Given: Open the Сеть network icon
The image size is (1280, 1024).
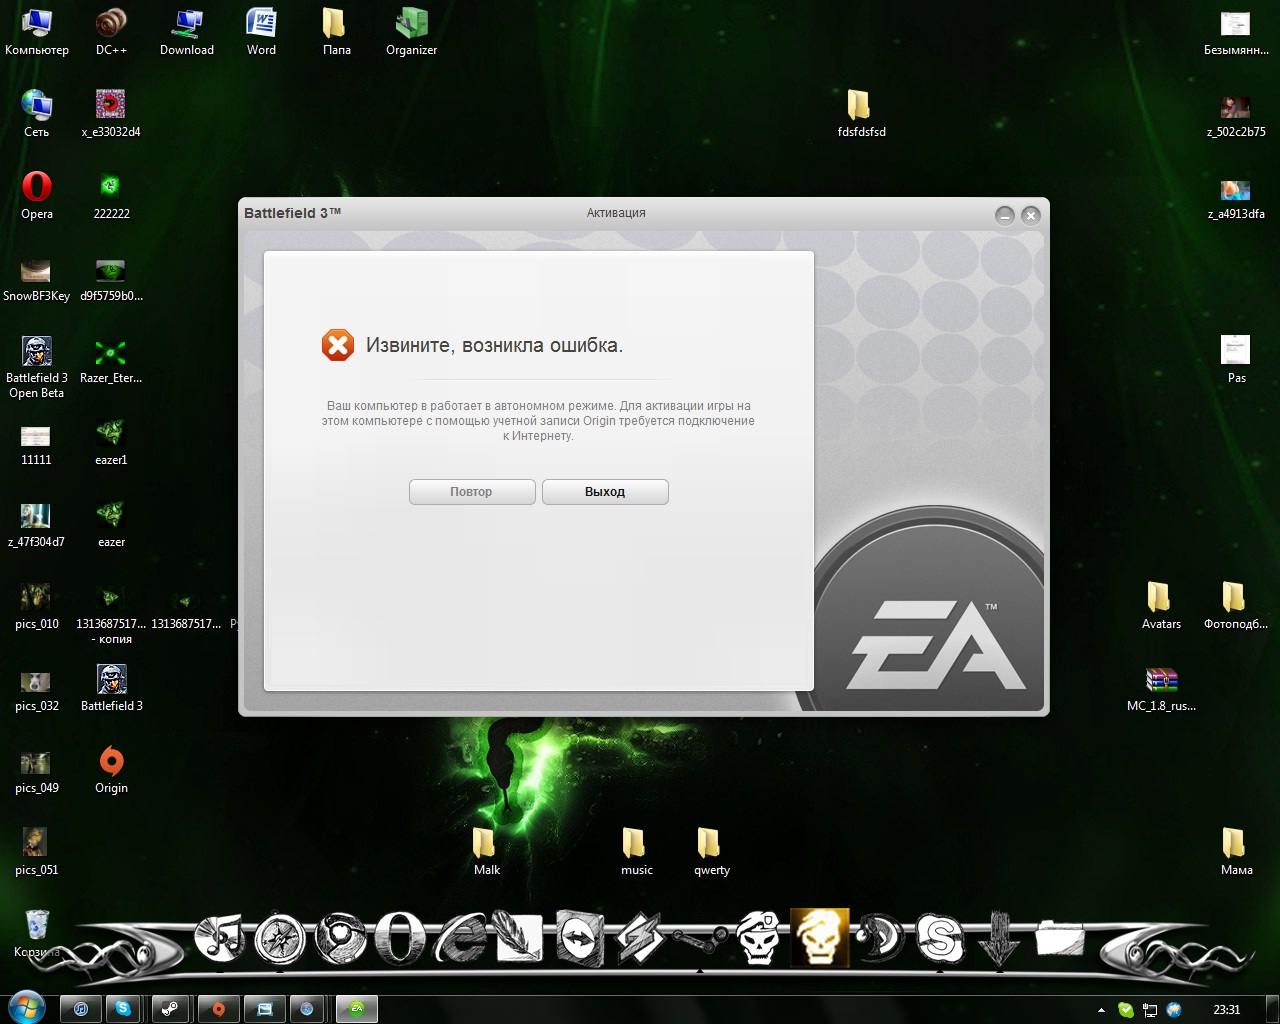Looking at the screenshot, I should (x=37, y=114).
